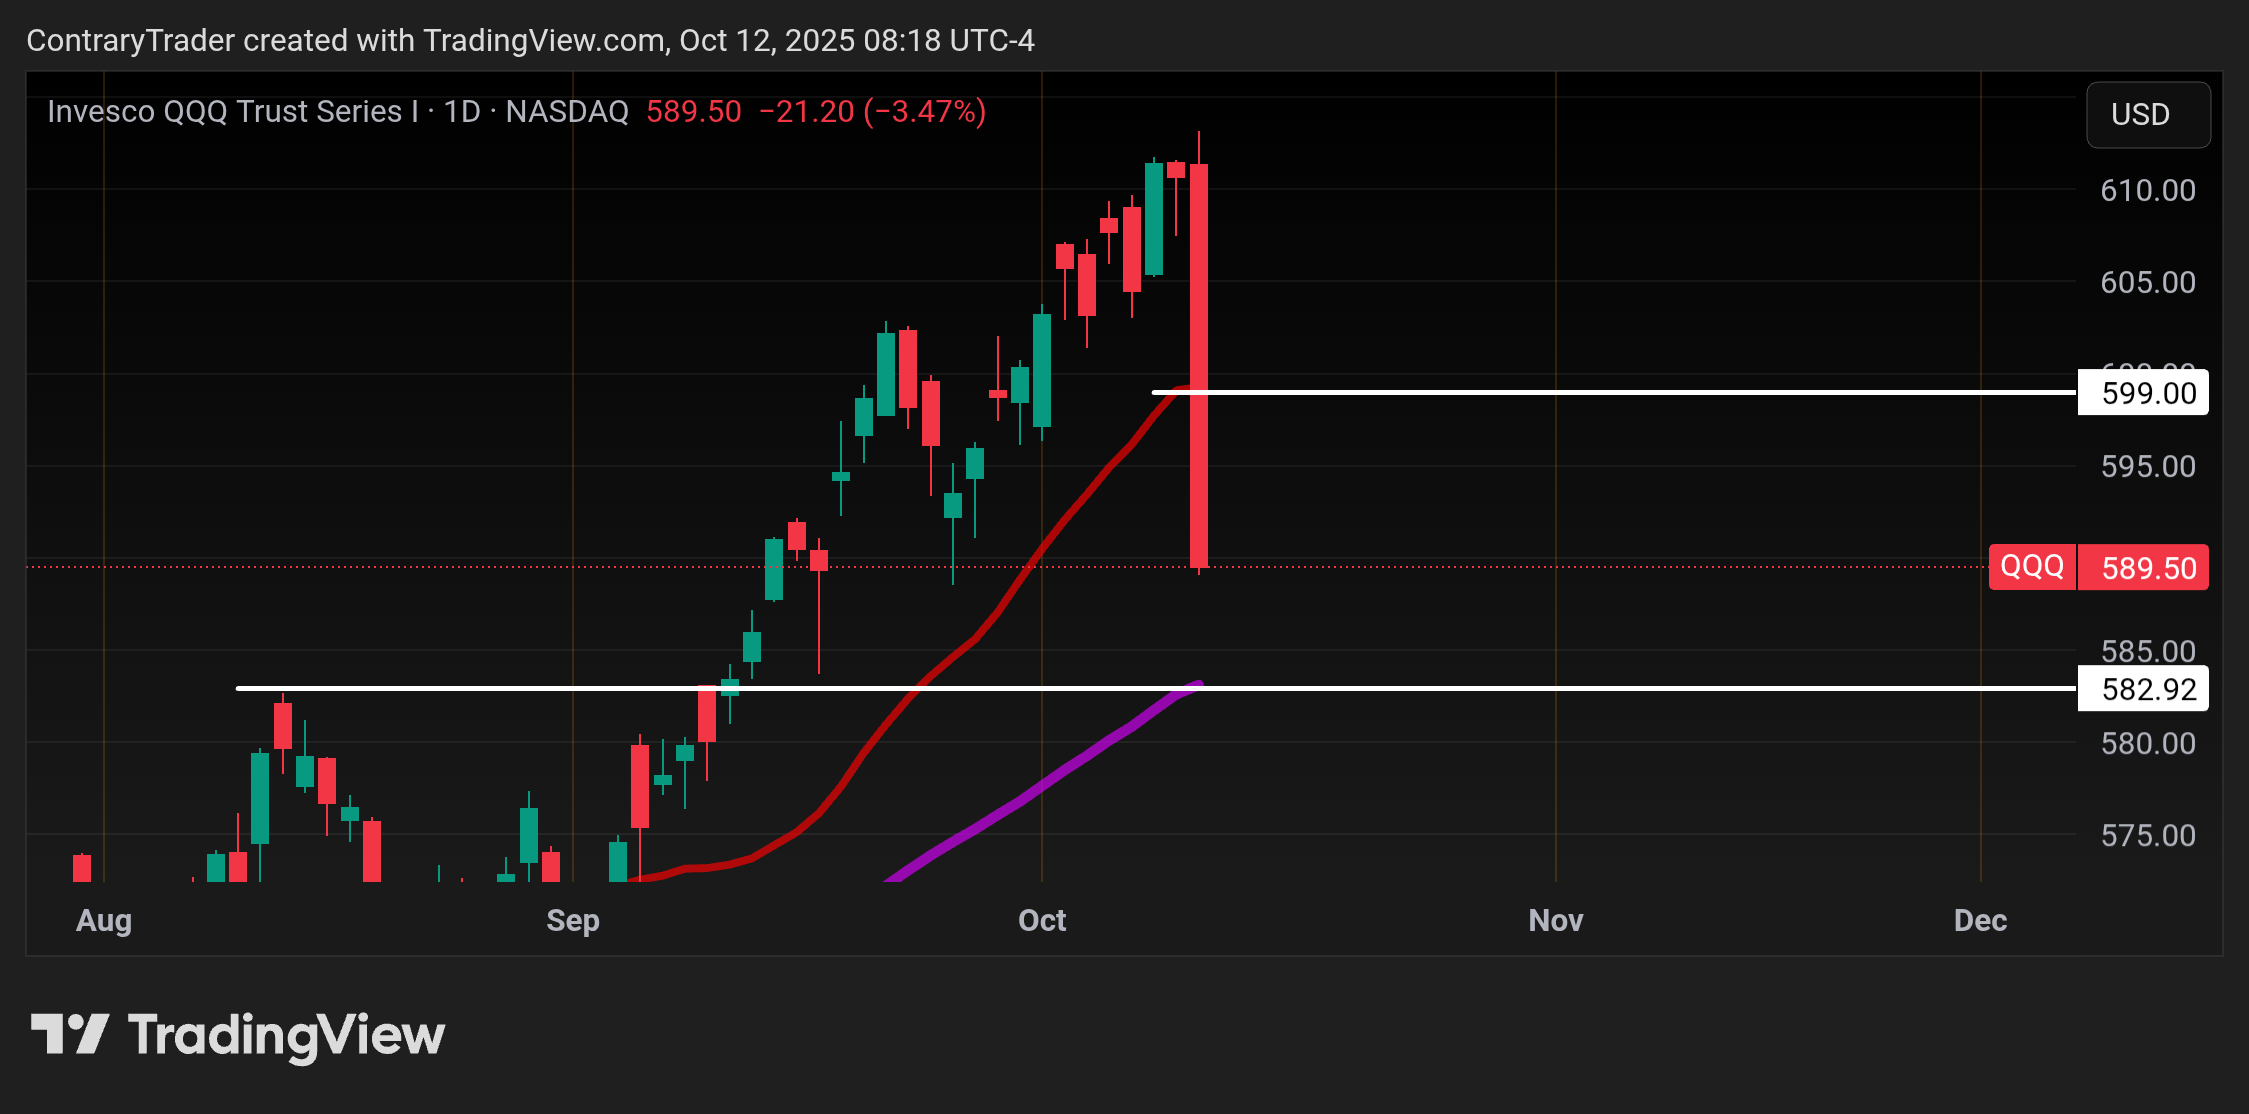Viewport: 2249px width, 1114px height.
Task: Click the 589.50 current price label on axis
Action: (2143, 567)
